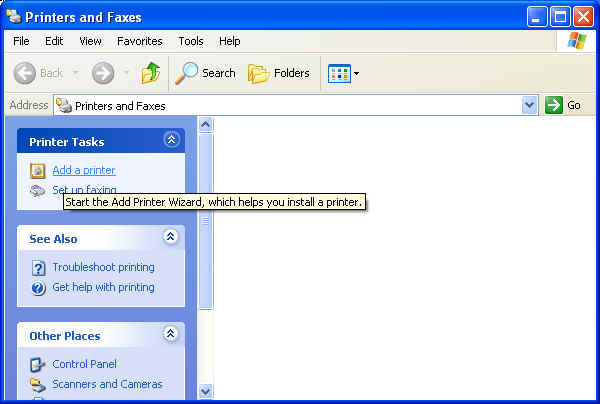This screenshot has height=404, width=600.
Task: Open the Views dropdown in the toolbar
Action: click(343, 73)
